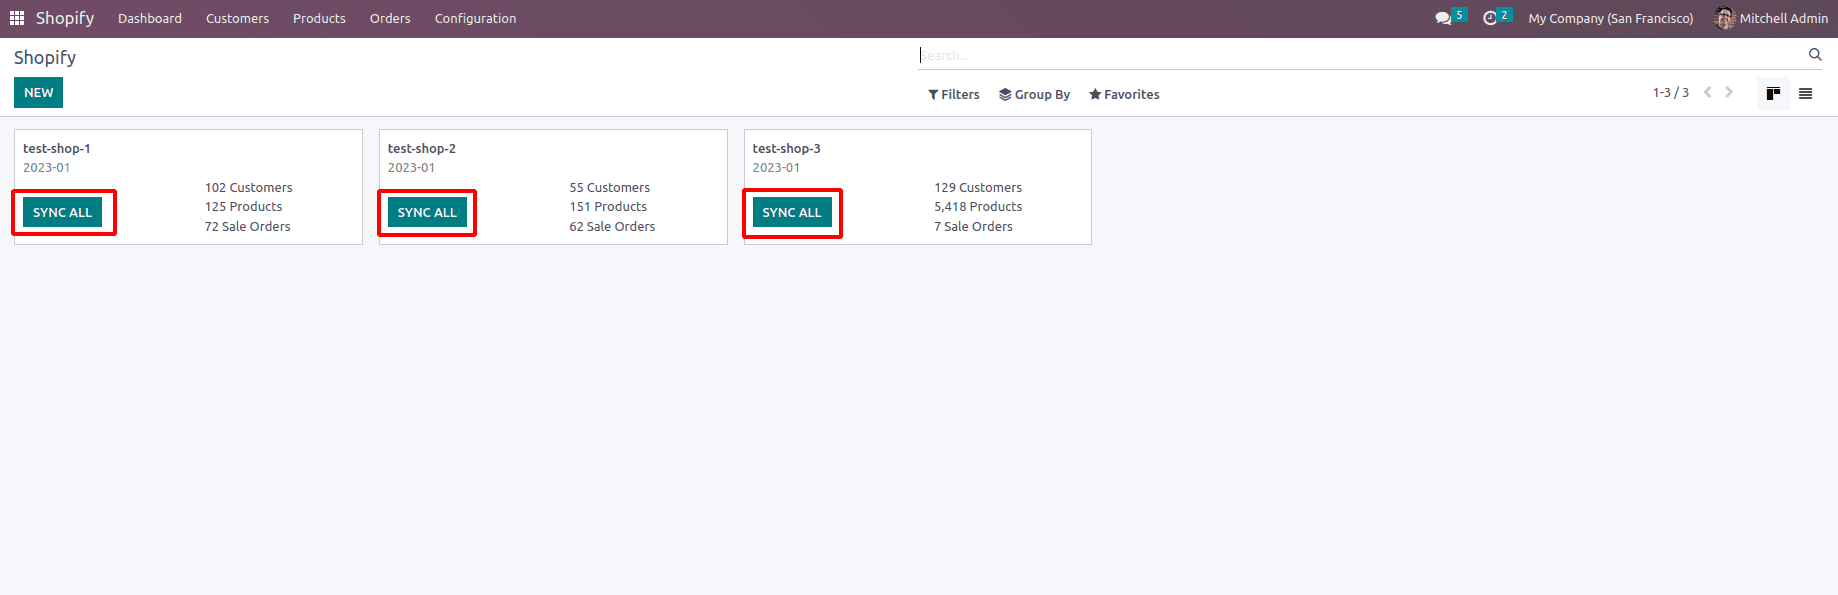Click the search magnifier icon
Screen dimensions: 1838x595
coord(1815,55)
